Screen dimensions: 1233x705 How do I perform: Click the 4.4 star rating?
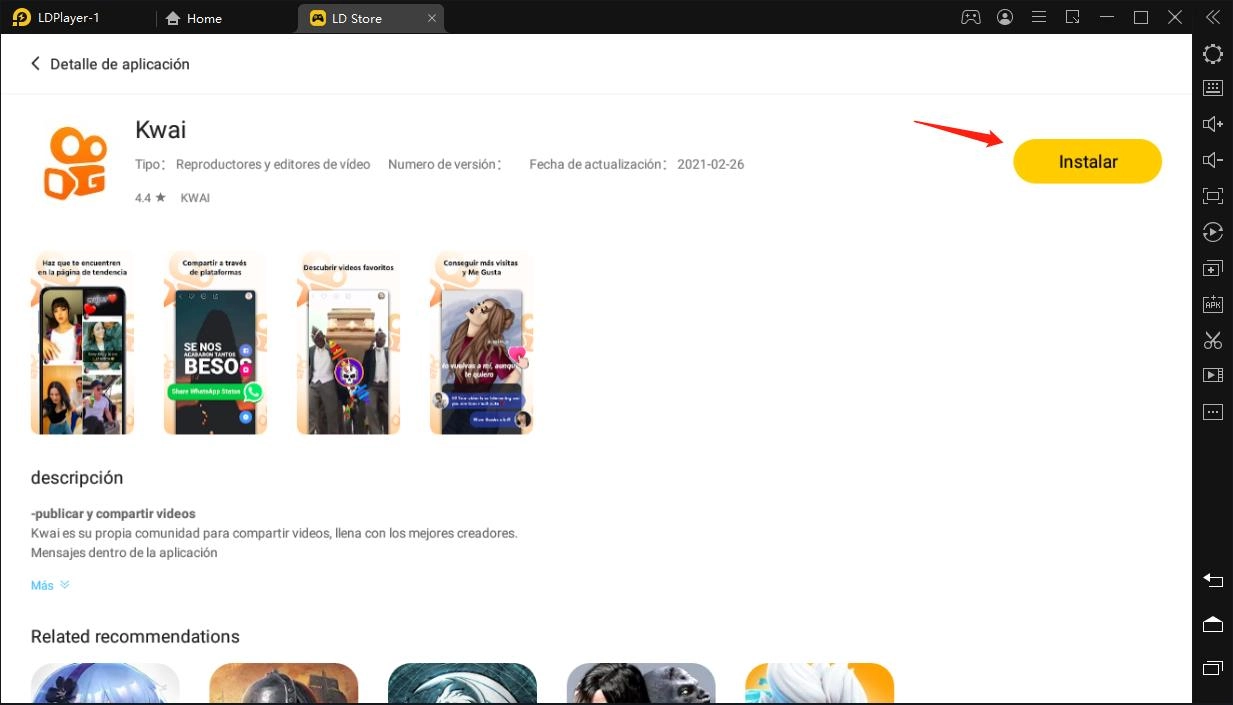pos(150,198)
